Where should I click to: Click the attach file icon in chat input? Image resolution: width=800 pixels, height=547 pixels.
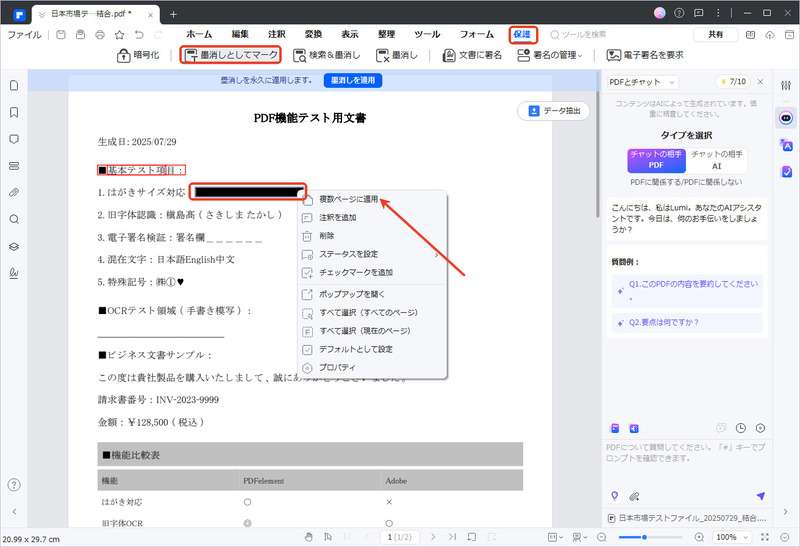pyautogui.click(x=634, y=496)
